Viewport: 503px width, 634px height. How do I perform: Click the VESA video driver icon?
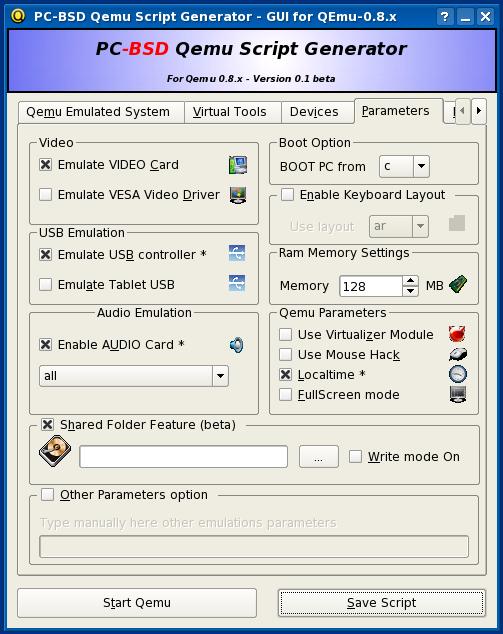(x=238, y=195)
